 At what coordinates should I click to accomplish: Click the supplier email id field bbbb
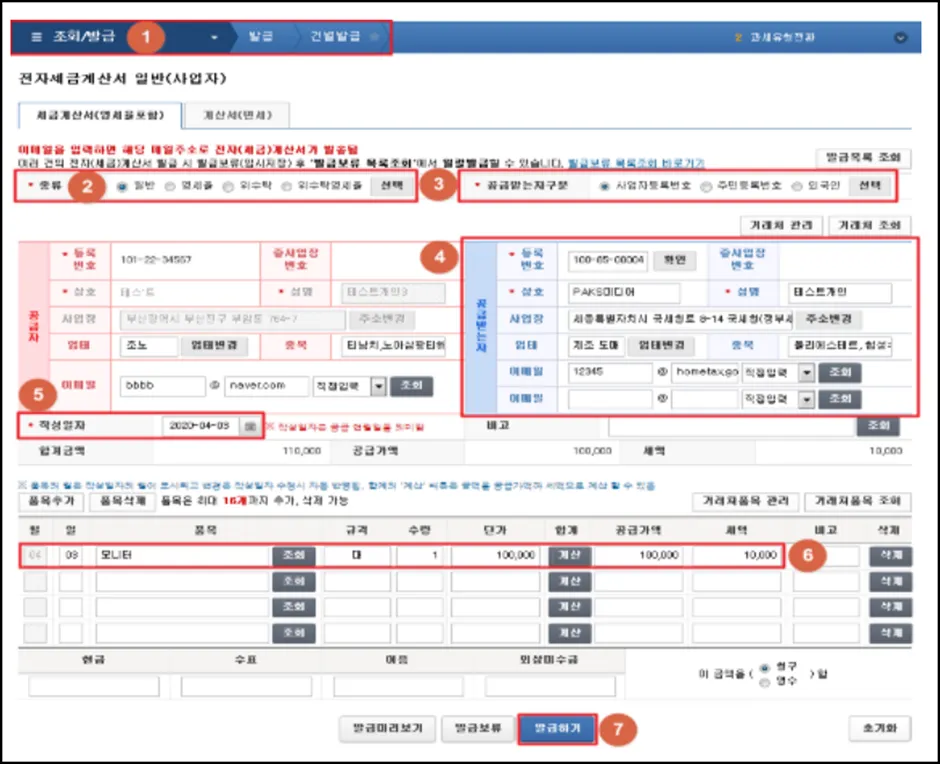(x=162, y=386)
